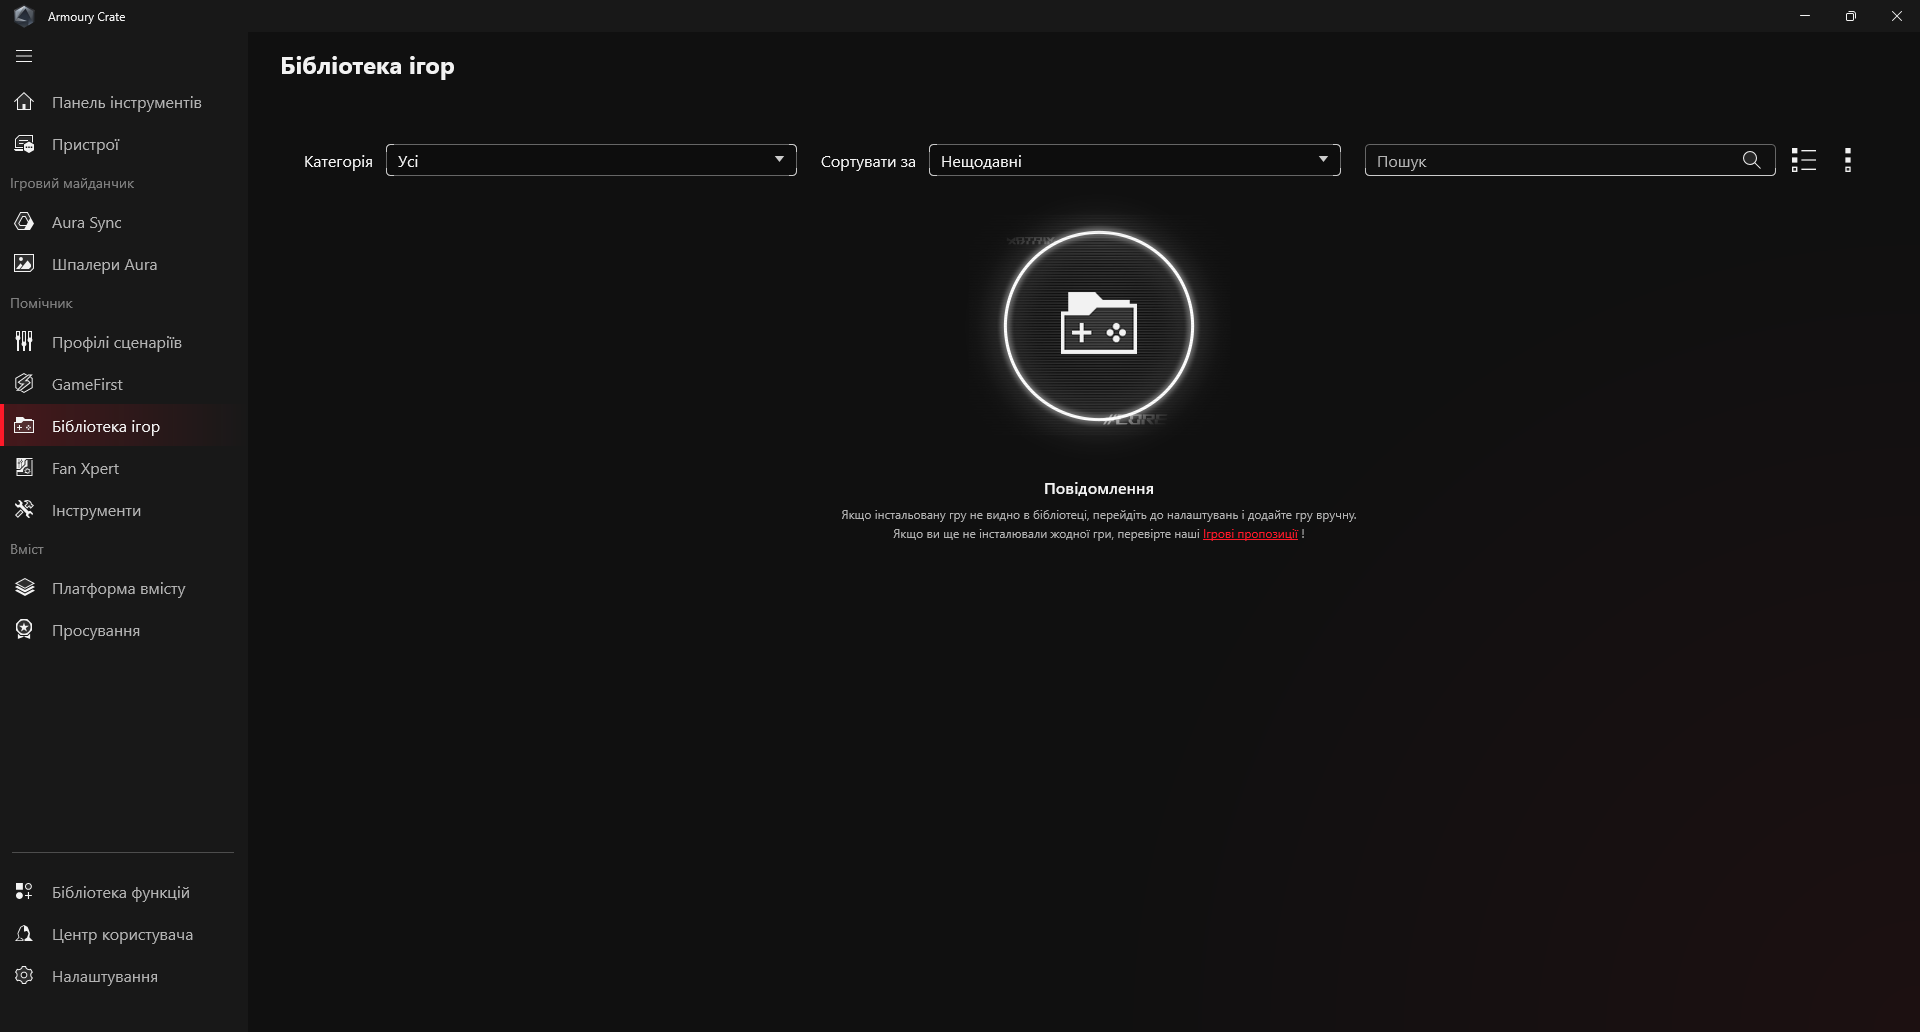
Task: Click the gear icon beside Налаштування
Action: 24,976
